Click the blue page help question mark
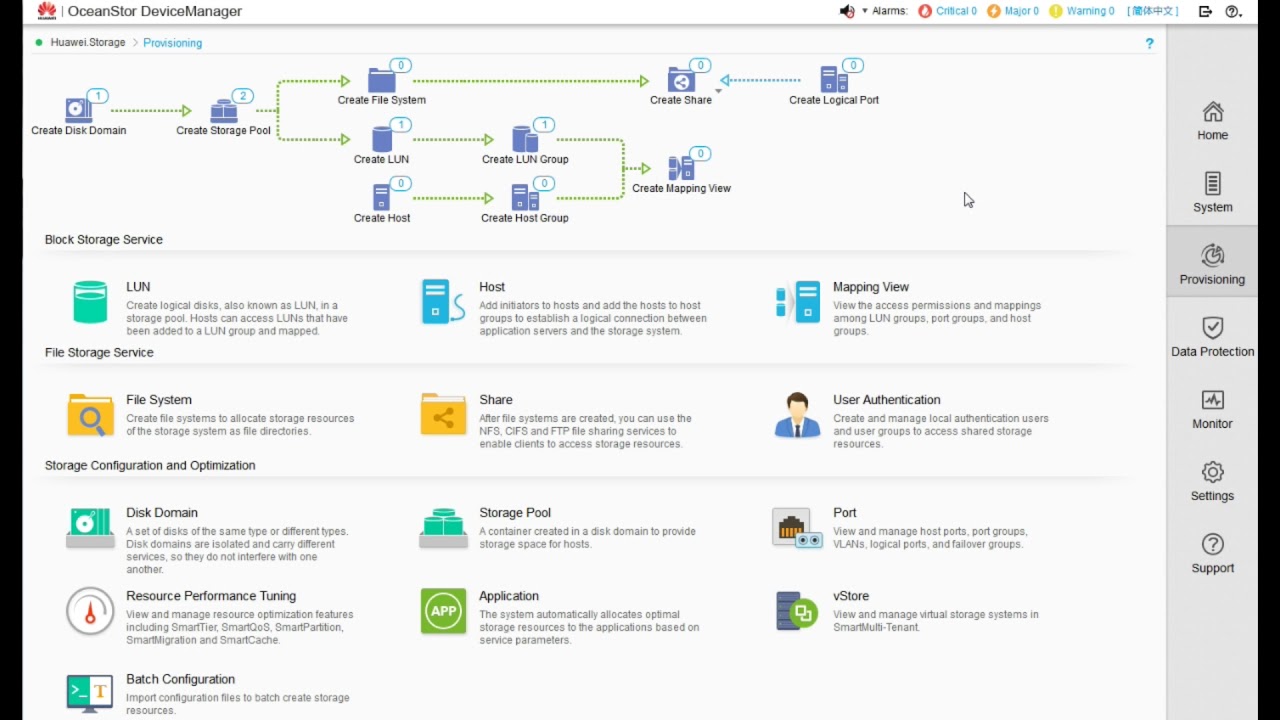The image size is (1280, 720). point(1149,43)
